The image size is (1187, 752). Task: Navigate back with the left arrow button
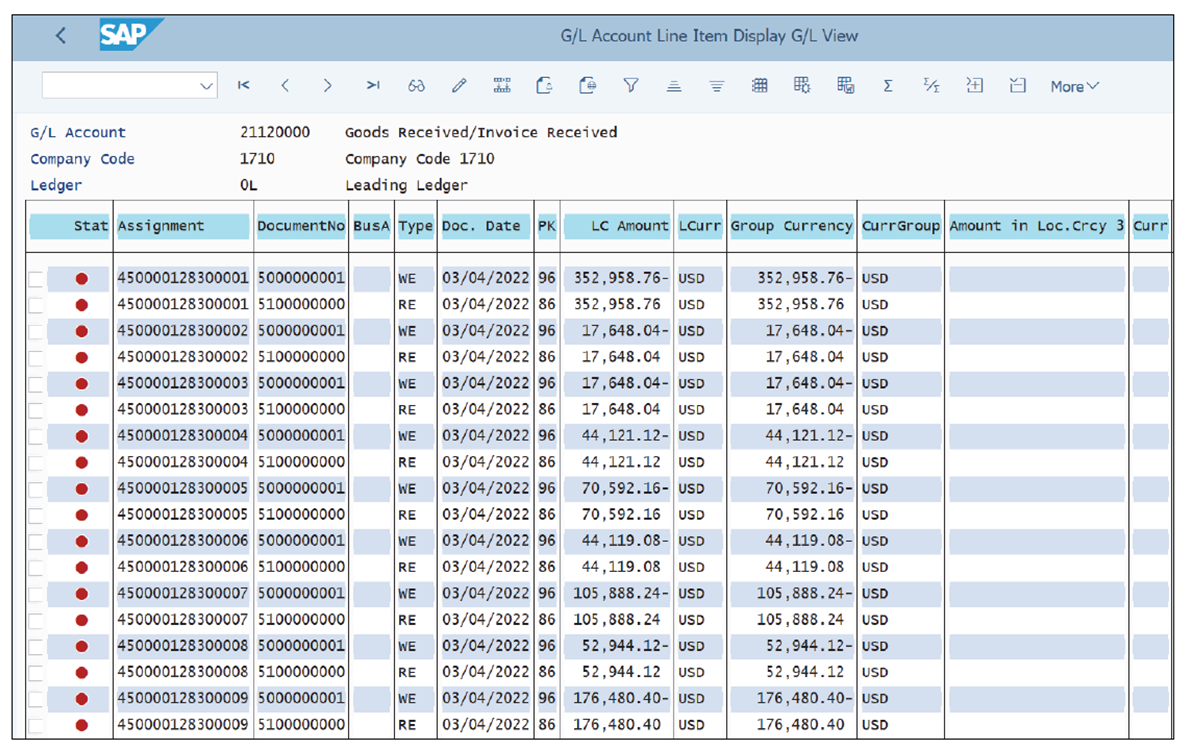pyautogui.click(x=60, y=36)
